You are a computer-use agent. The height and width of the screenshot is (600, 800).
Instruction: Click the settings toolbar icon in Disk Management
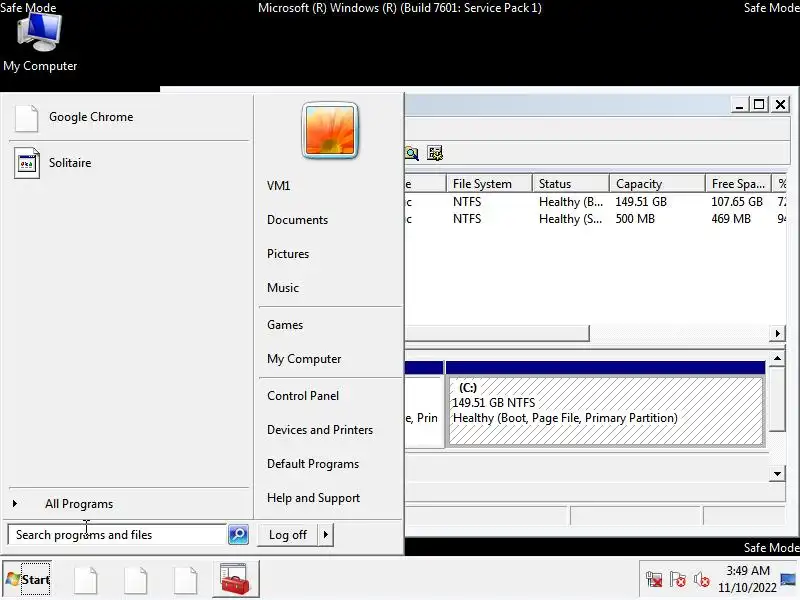tap(435, 153)
